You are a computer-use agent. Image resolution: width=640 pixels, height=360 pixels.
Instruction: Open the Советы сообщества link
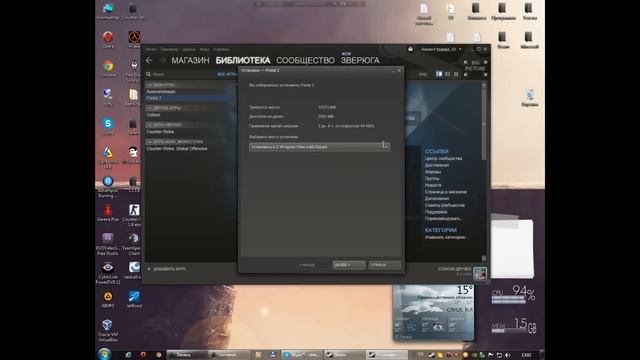pos(444,205)
